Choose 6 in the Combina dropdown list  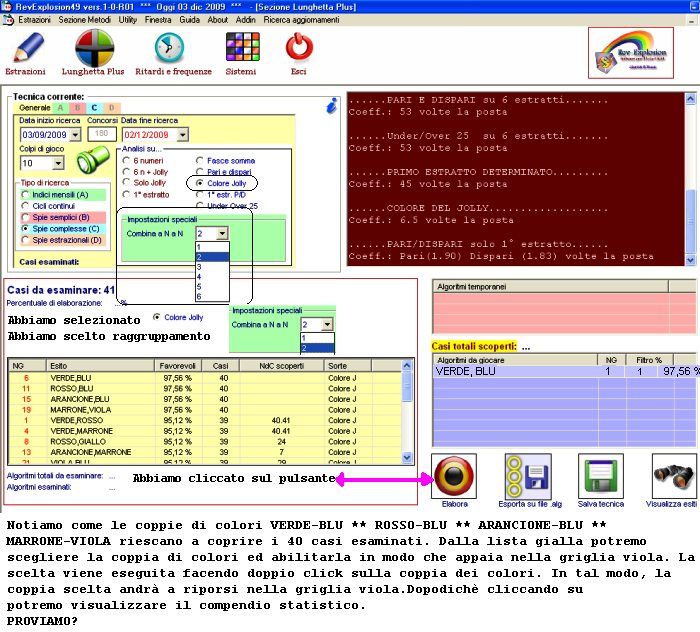[x=212, y=296]
